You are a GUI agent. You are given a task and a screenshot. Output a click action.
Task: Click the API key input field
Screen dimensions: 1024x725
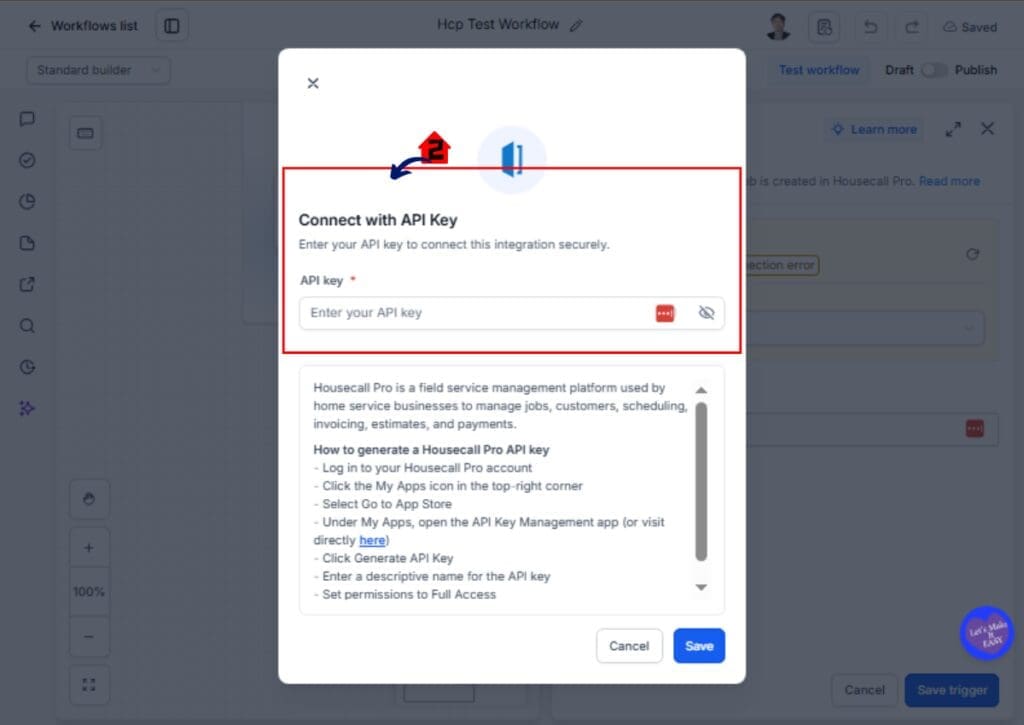[x=511, y=313]
